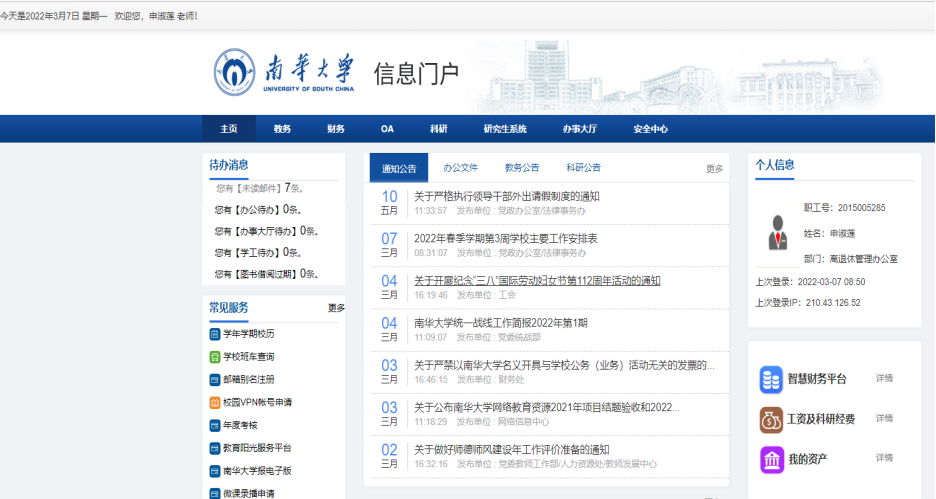
Task: Click the 邮箱别名注册 service icon
Action: (x=214, y=380)
